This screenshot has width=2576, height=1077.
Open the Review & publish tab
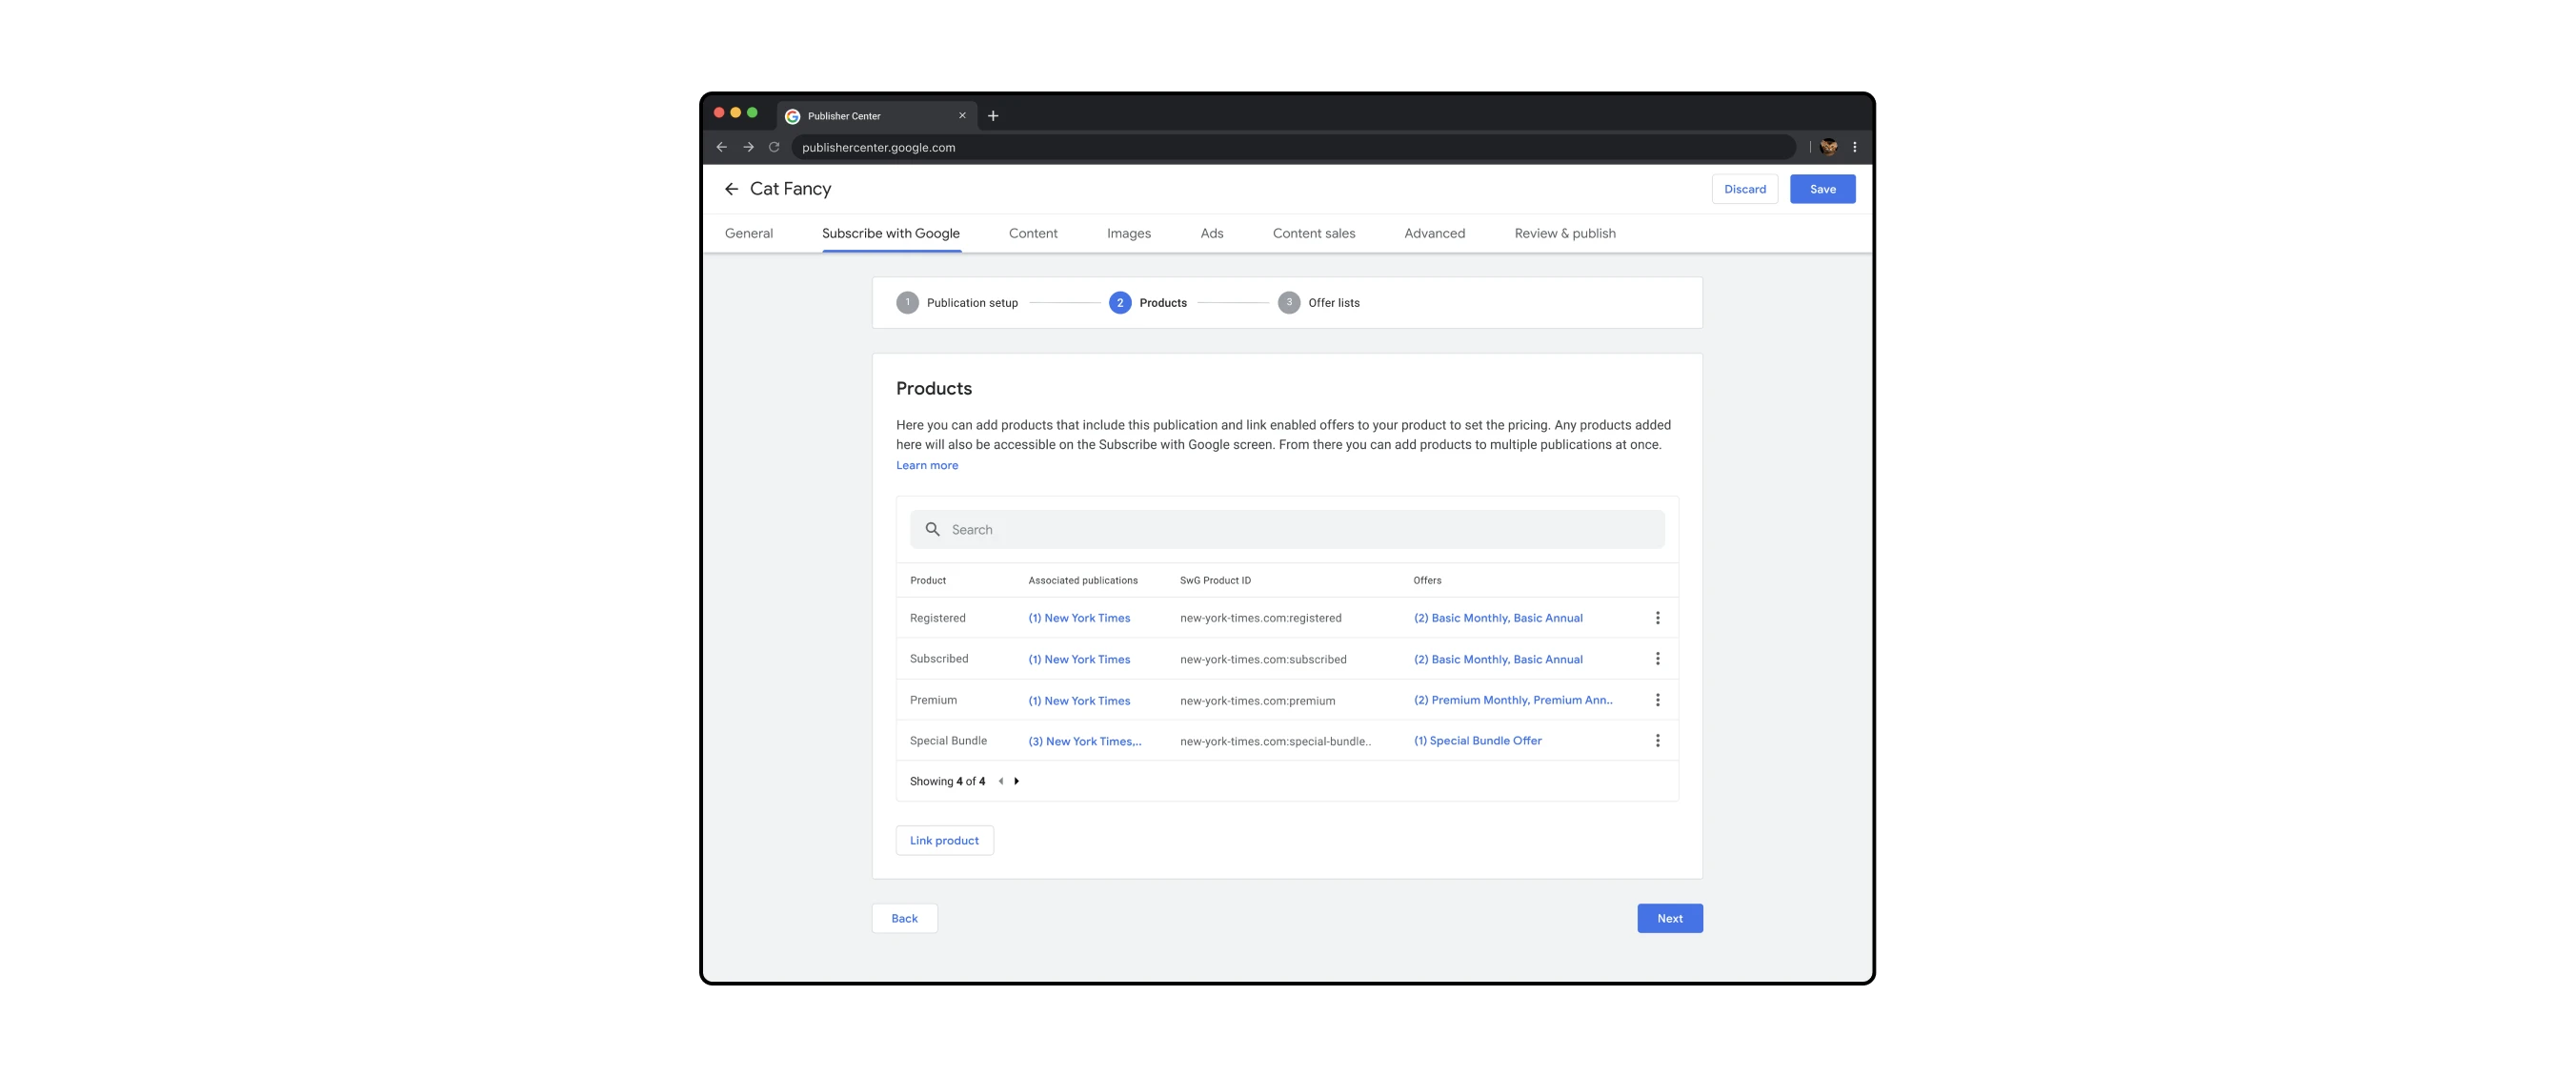1564,233
